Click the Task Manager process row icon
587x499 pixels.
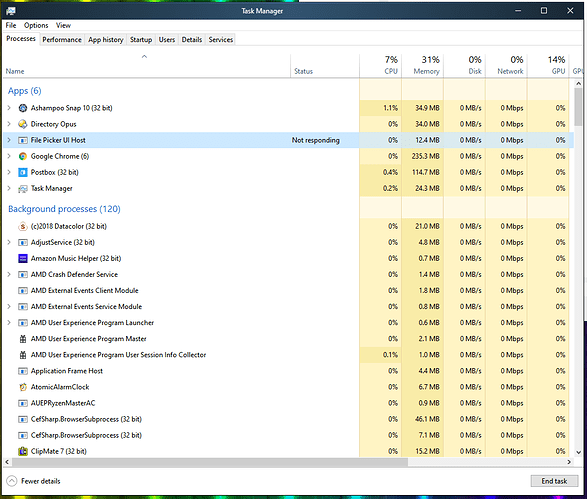(23, 188)
